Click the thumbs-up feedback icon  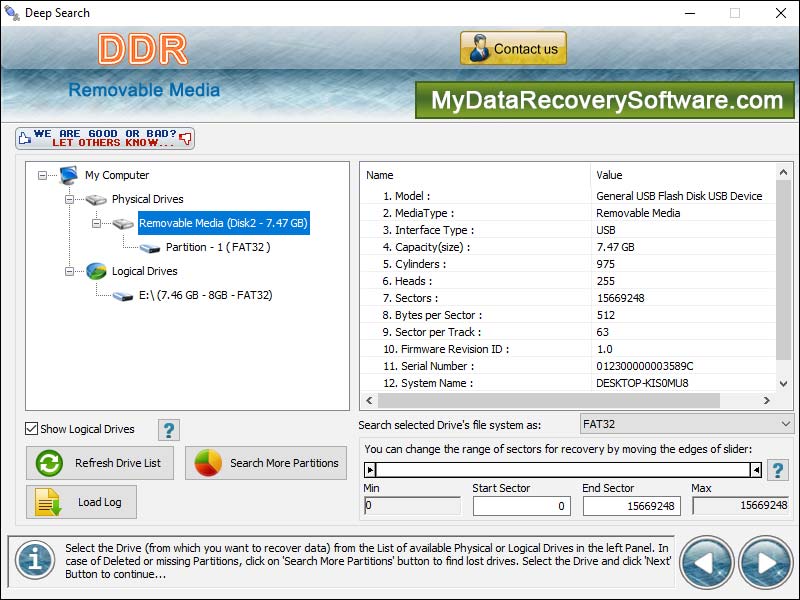tap(24, 137)
